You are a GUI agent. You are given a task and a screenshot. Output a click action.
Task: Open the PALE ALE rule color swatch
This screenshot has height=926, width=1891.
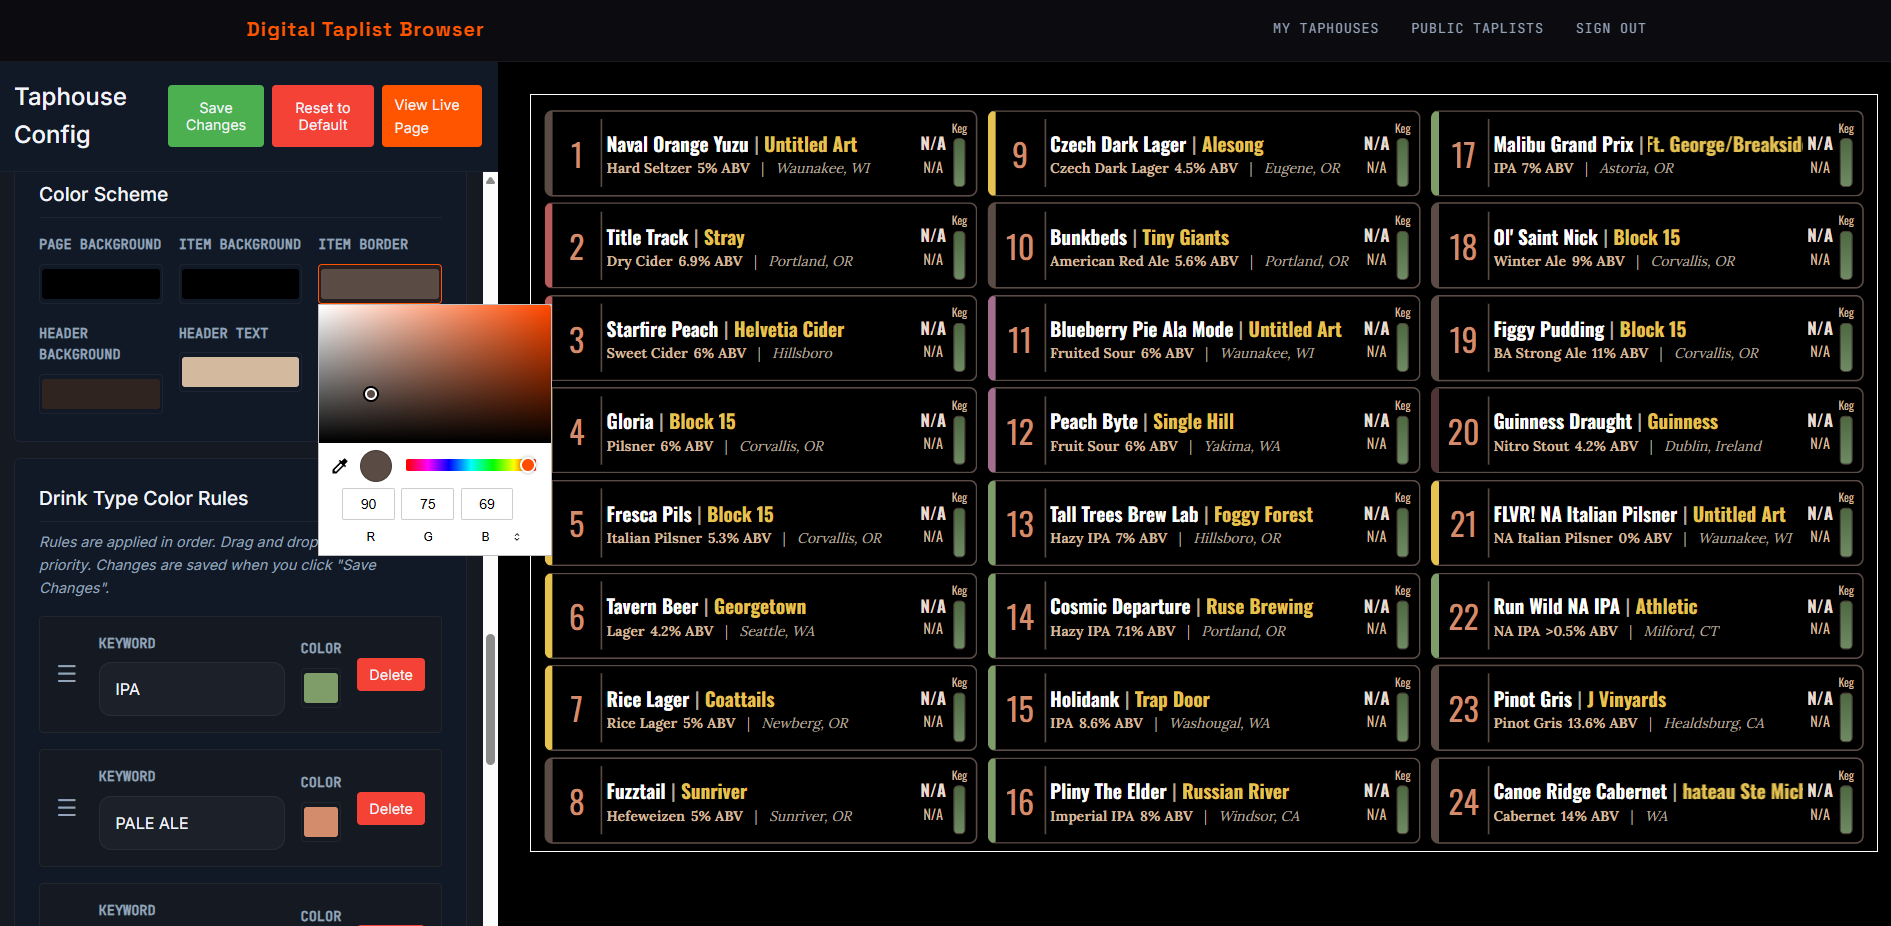point(321,822)
